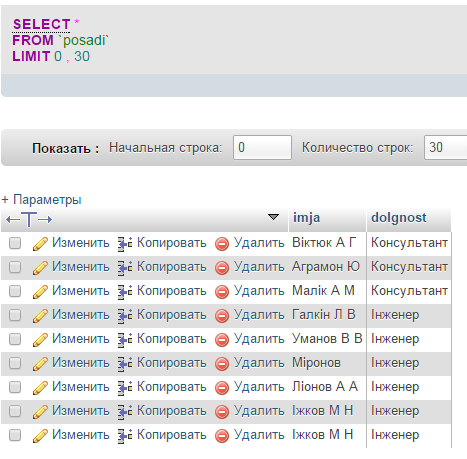Image resolution: width=467 pixels, height=459 pixels.
Task: Click the SELECT keyword in the query
Action: click(x=41, y=24)
